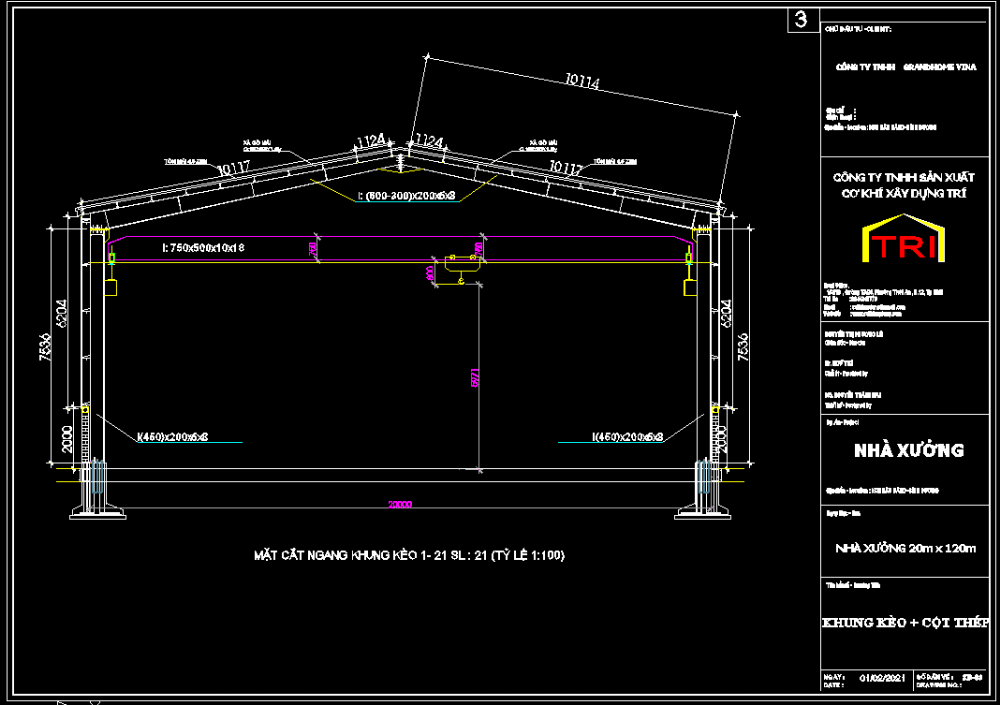Click the red and yellow TRI logo
This screenshot has height=705, width=1000.
click(904, 239)
